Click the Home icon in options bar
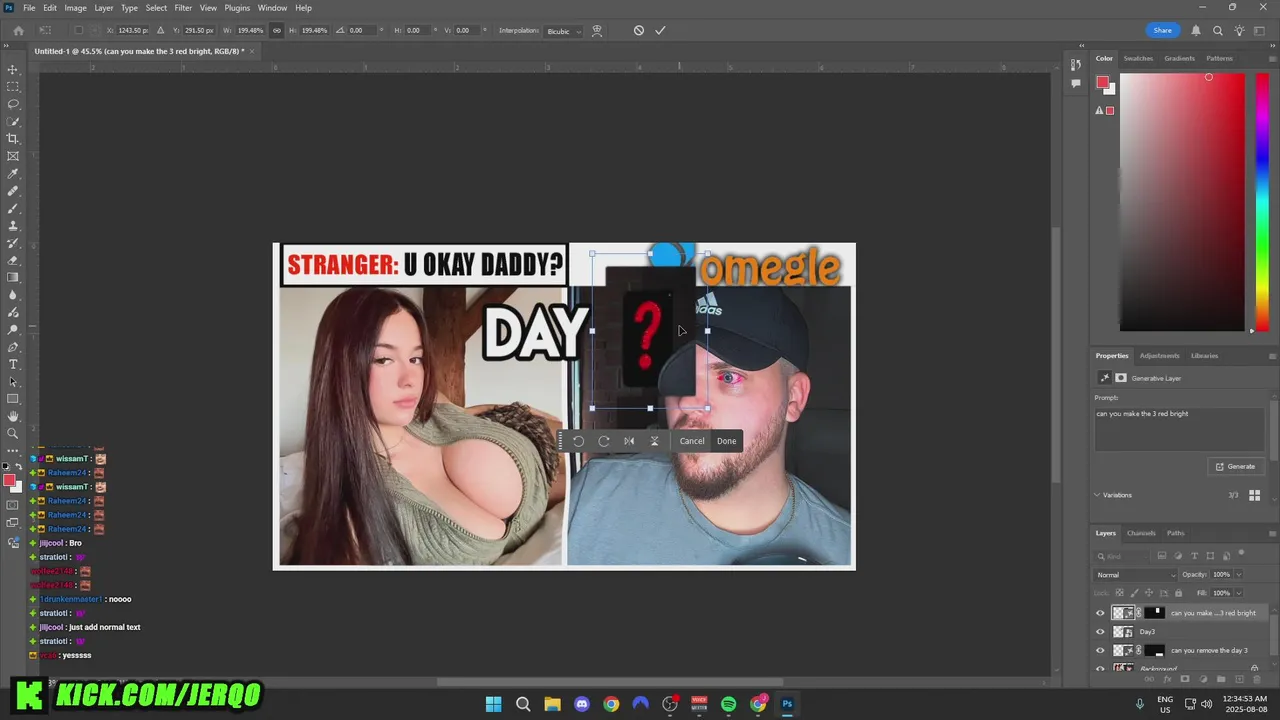This screenshot has height=720, width=1280. [x=18, y=30]
